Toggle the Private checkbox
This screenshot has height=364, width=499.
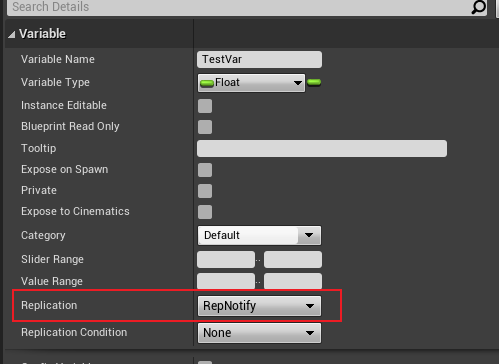coord(205,191)
